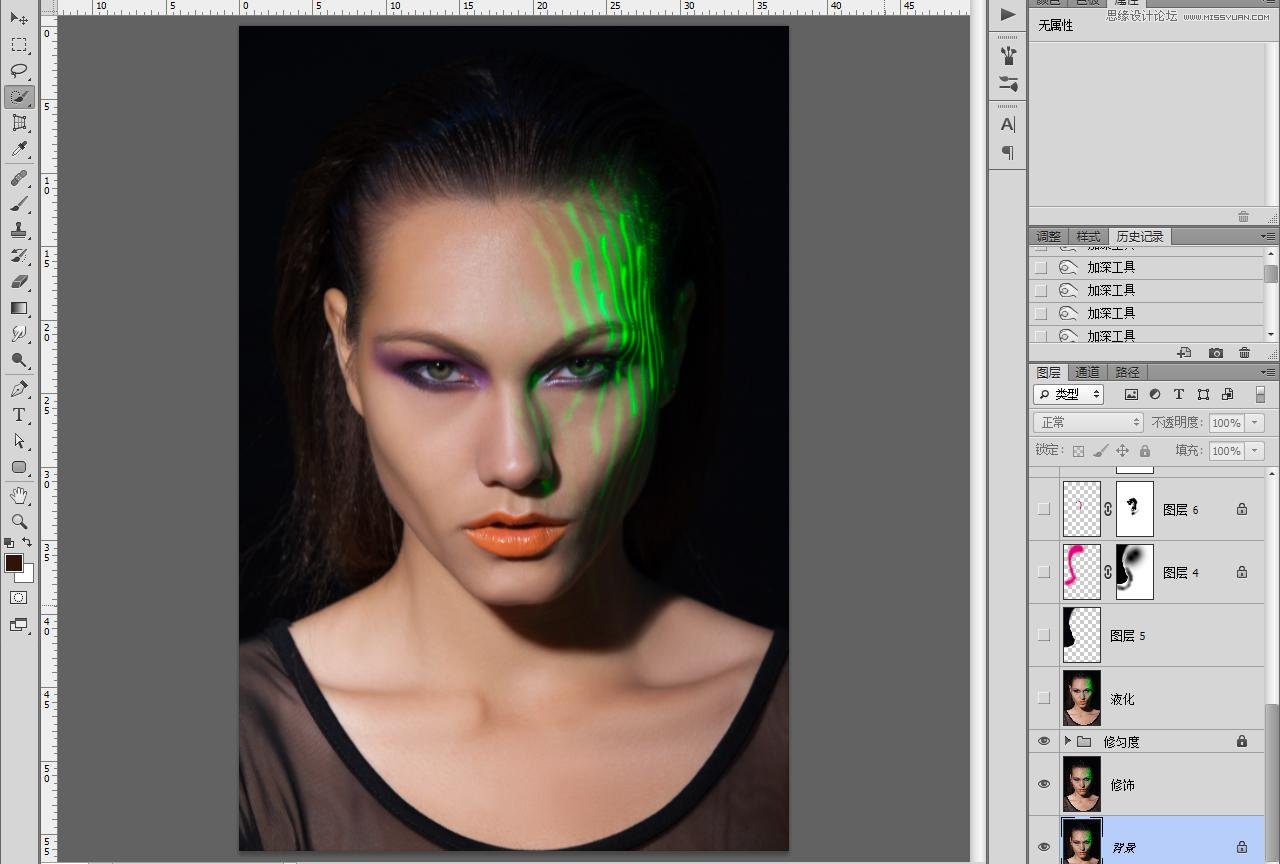The image size is (1280, 864).
Task: Open the Actions panel play icon
Action: tap(1008, 14)
